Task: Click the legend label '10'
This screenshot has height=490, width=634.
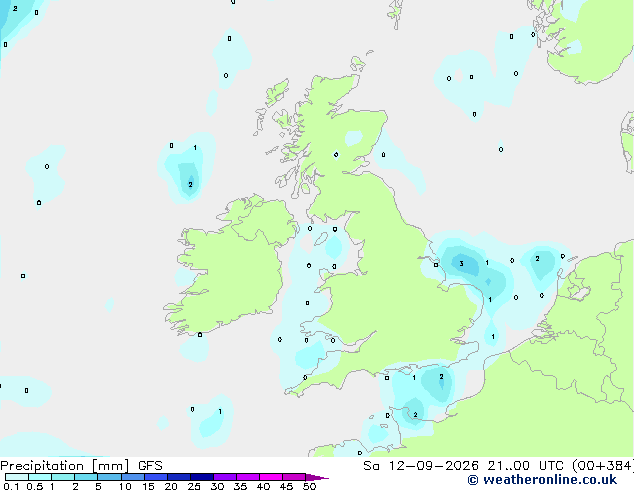Action: pyautogui.click(x=125, y=486)
